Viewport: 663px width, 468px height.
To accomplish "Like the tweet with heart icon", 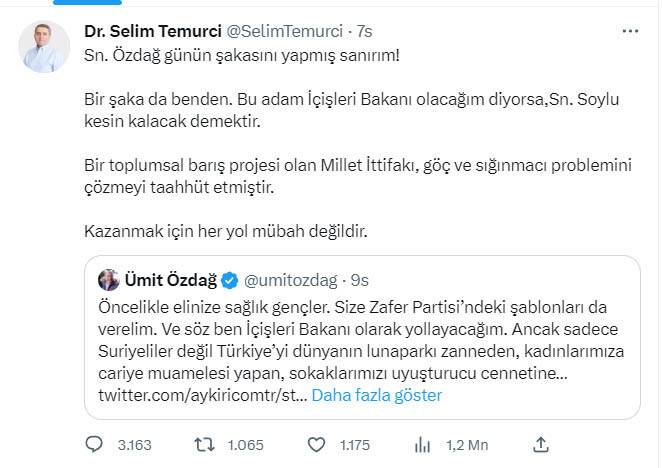I will pyautogui.click(x=315, y=443).
